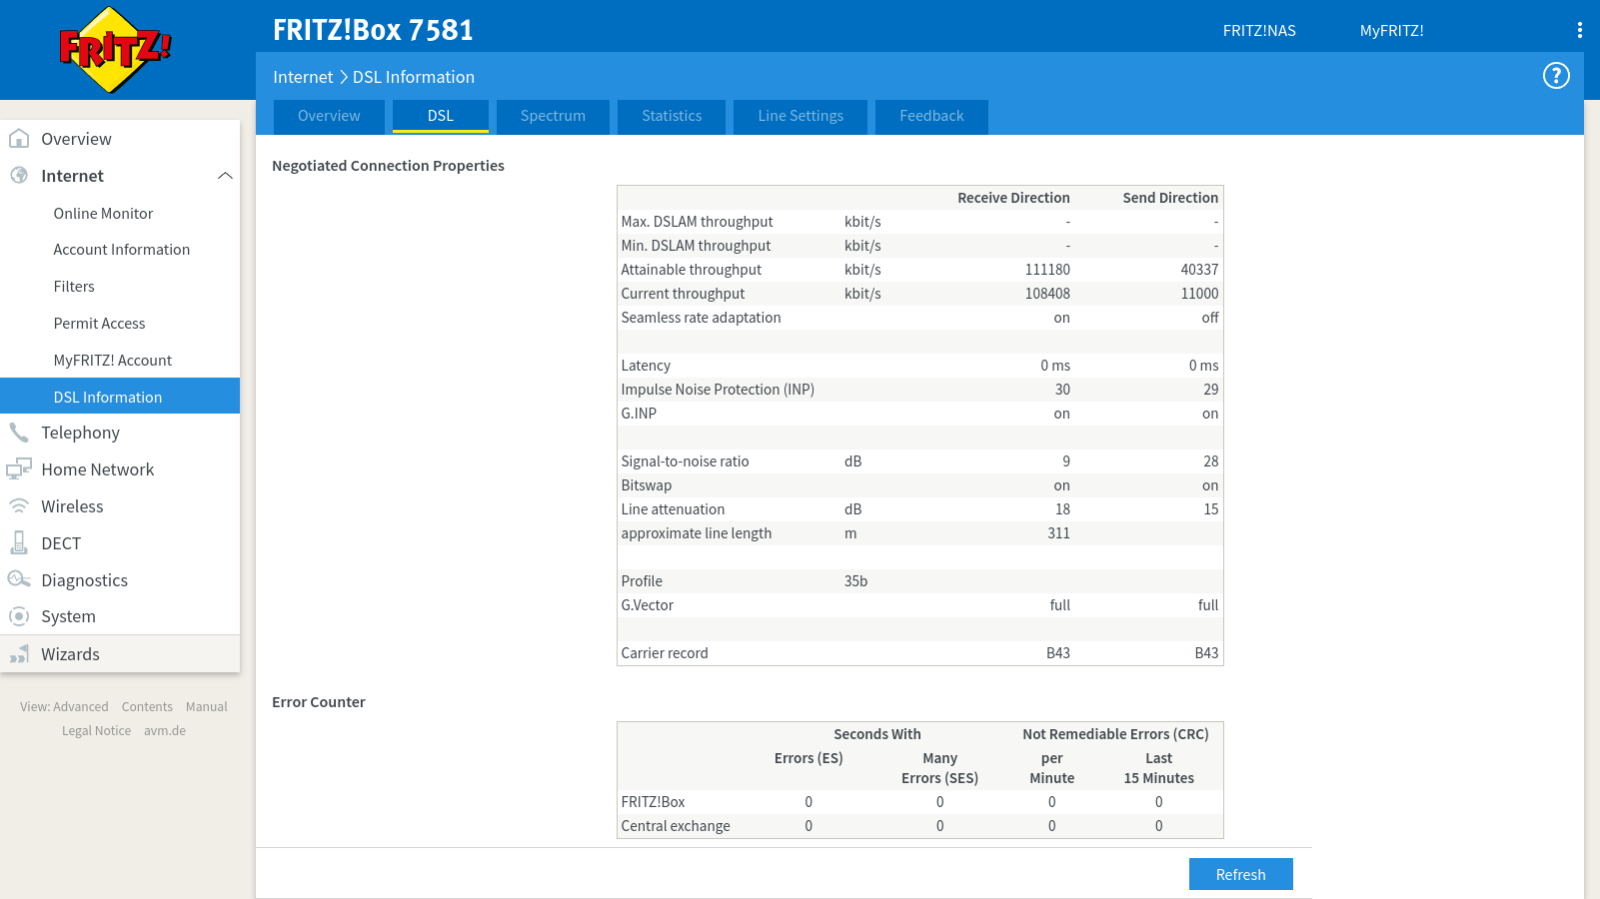The width and height of the screenshot is (1600, 899).
Task: Click the Profile value 35b
Action: click(x=856, y=582)
